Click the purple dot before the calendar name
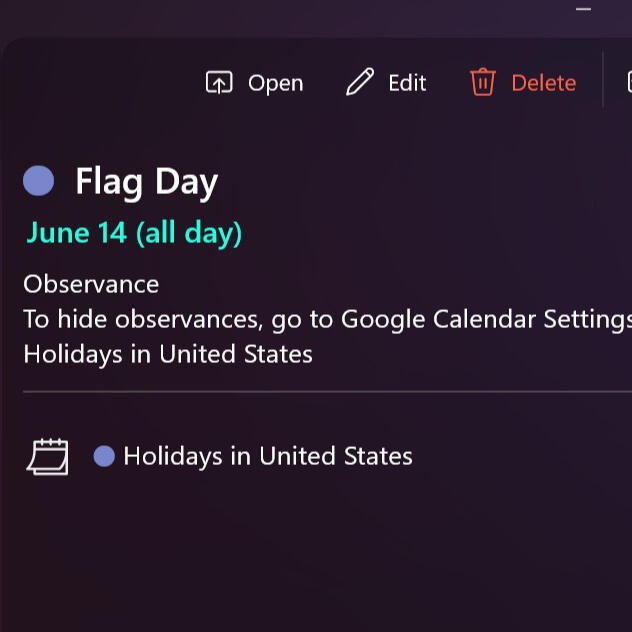Viewport: 632px width, 632px height. (104, 457)
